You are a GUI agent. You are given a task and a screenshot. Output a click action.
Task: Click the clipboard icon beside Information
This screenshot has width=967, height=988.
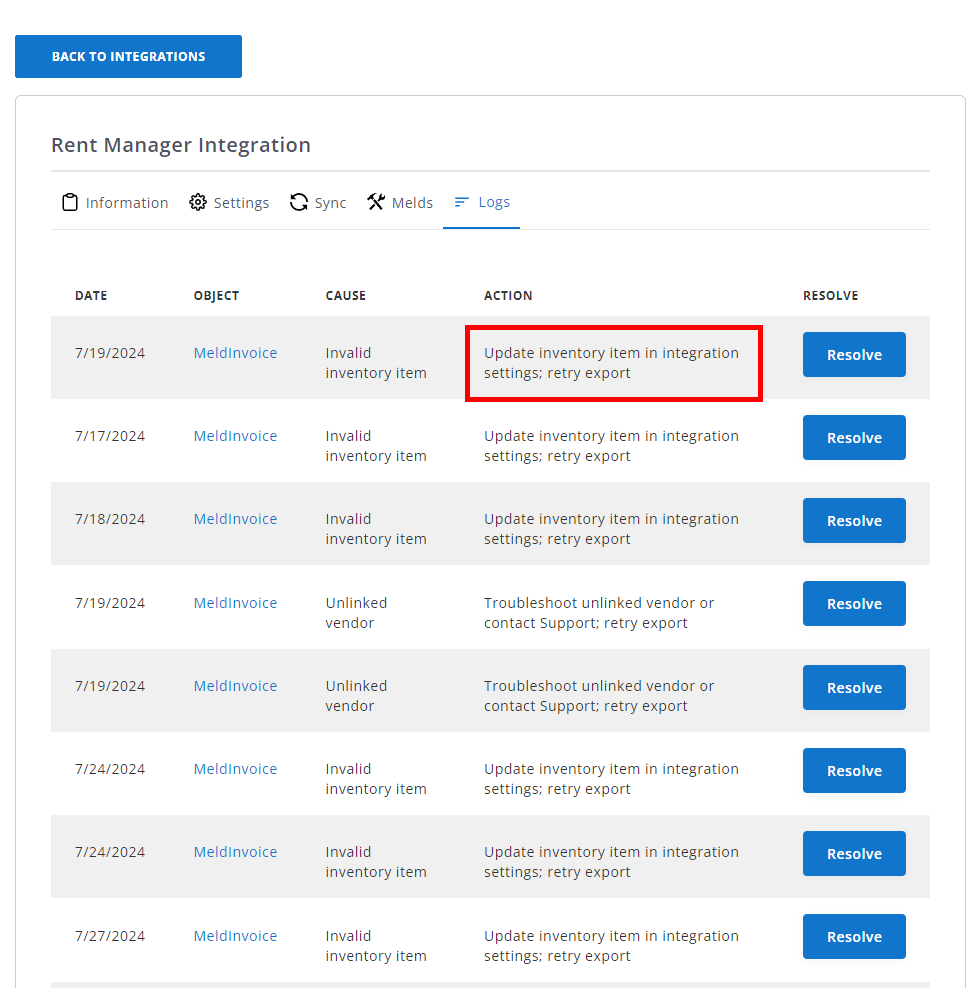pyautogui.click(x=70, y=203)
